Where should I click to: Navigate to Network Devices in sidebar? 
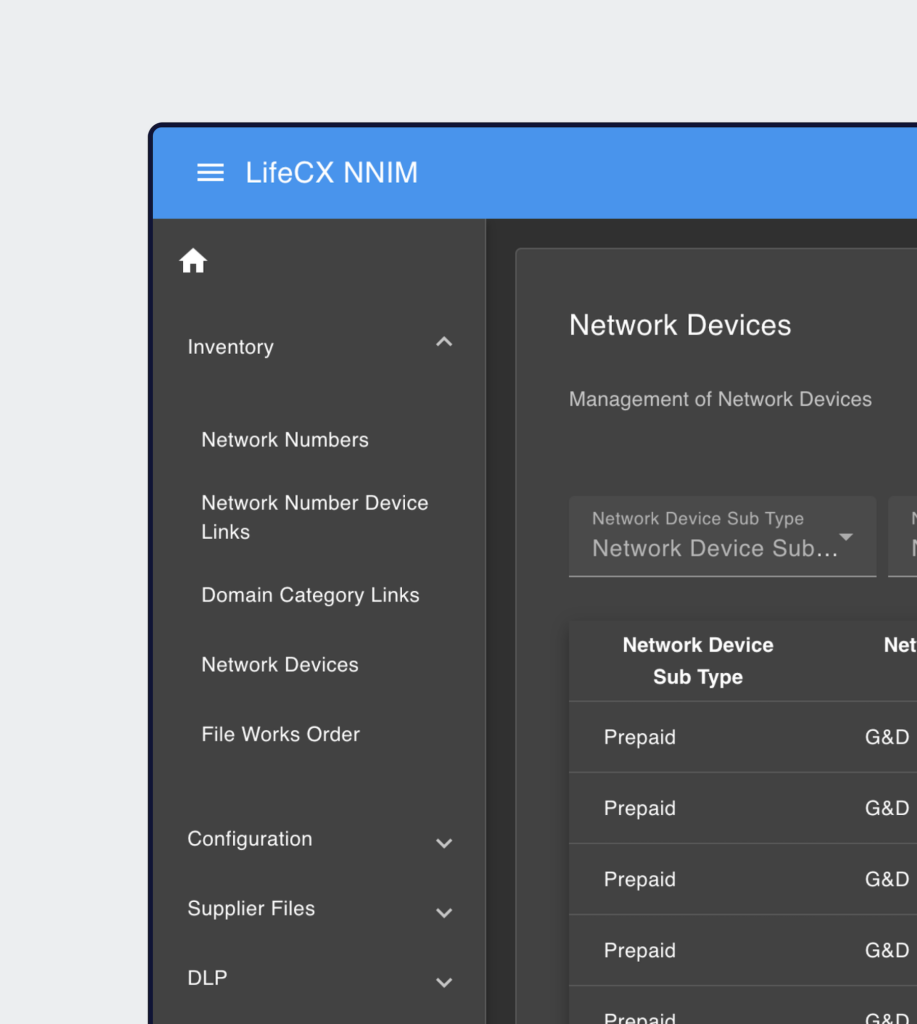coord(280,665)
